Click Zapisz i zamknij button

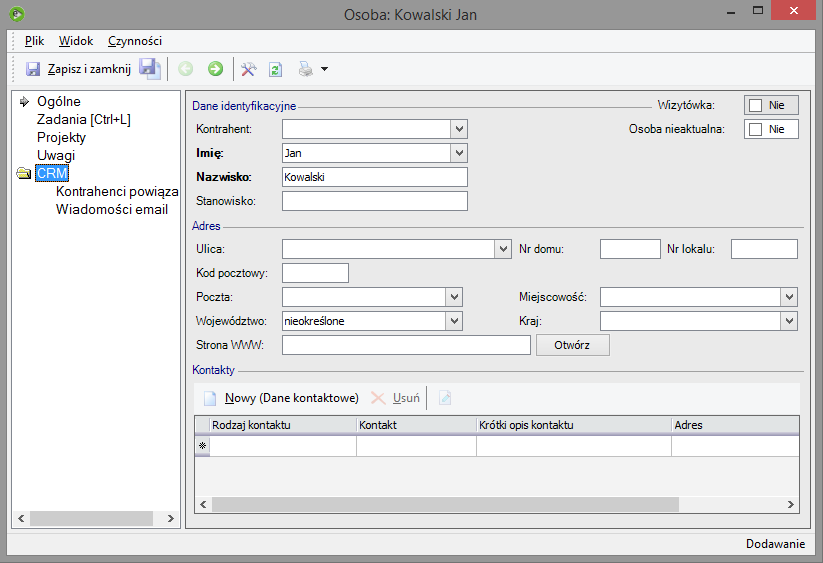tap(79, 69)
